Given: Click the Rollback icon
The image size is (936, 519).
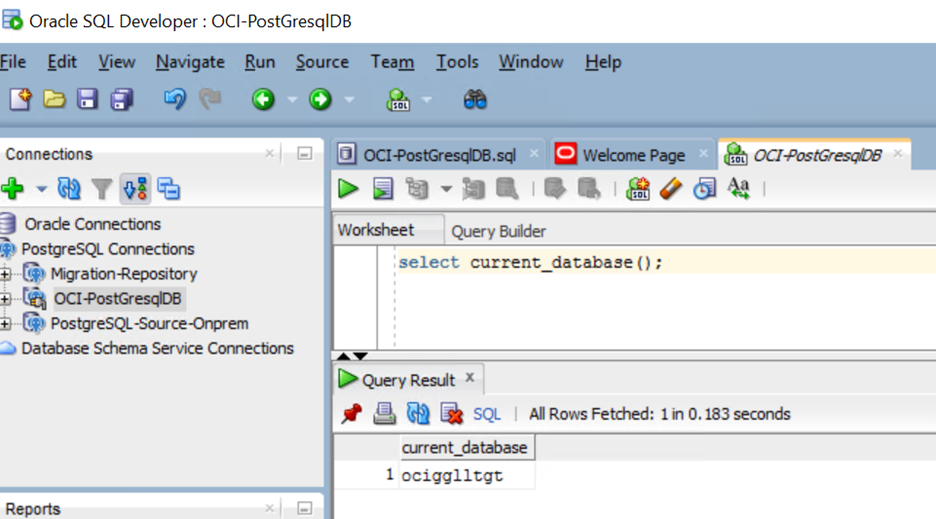Looking at the screenshot, I should (589, 189).
